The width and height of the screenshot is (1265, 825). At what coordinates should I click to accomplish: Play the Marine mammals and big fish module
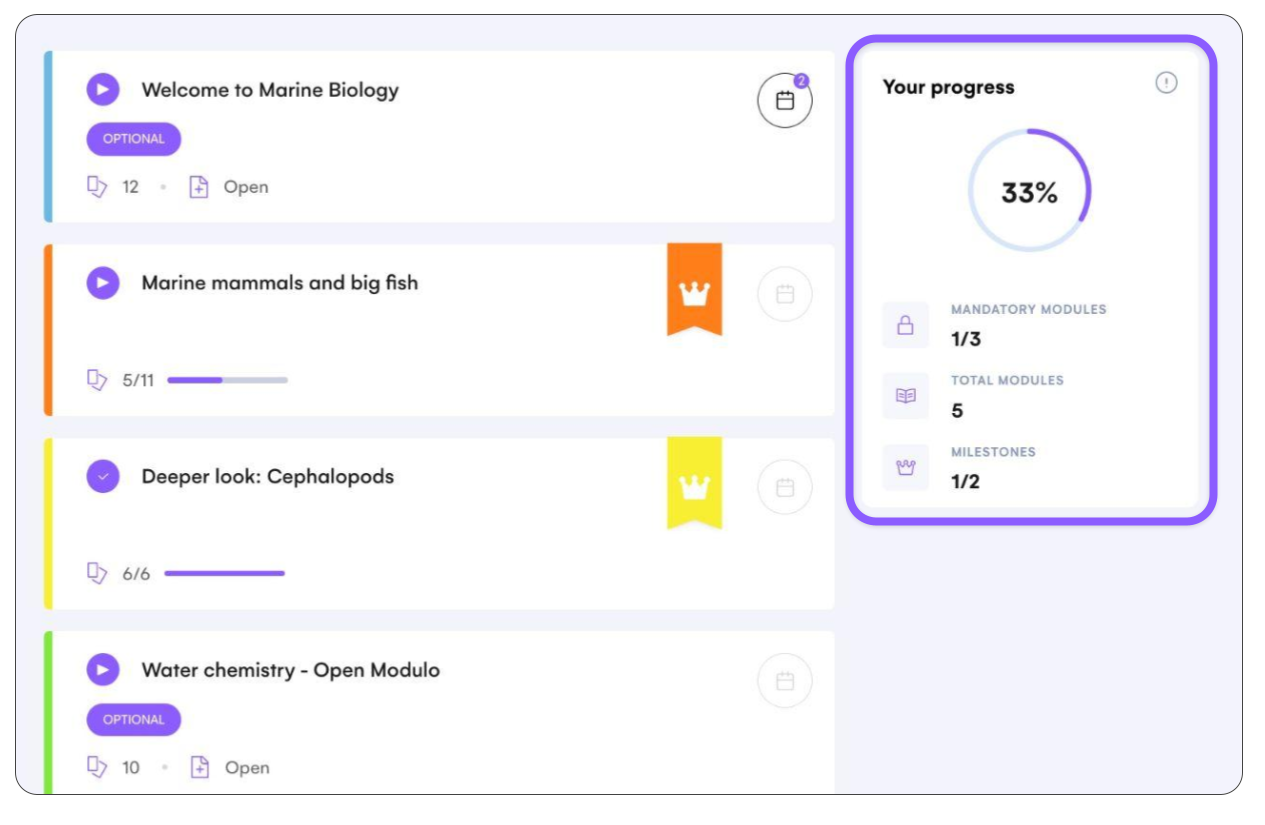click(103, 283)
